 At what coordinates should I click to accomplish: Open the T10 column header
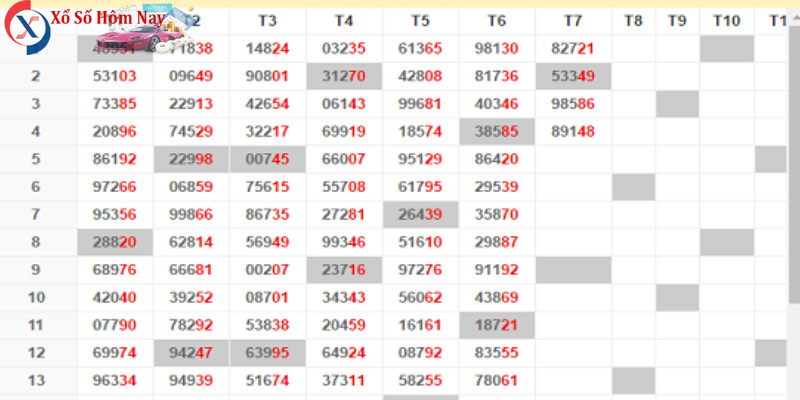coord(726,20)
